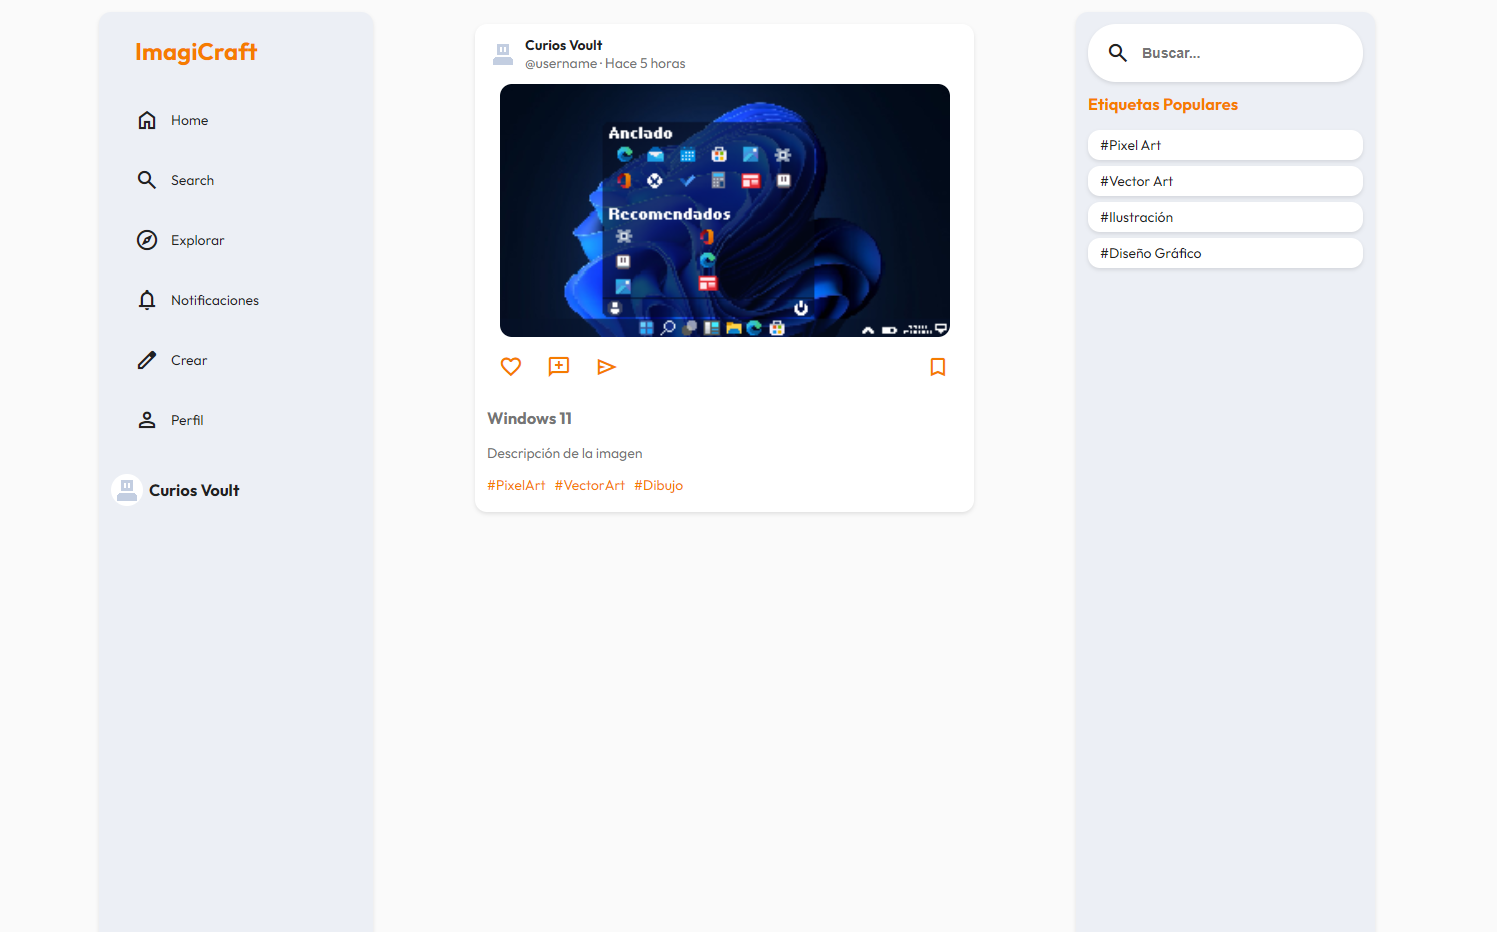Click the Search magnifier icon in sidebar
Image resolution: width=1497 pixels, height=932 pixels.
click(x=147, y=180)
